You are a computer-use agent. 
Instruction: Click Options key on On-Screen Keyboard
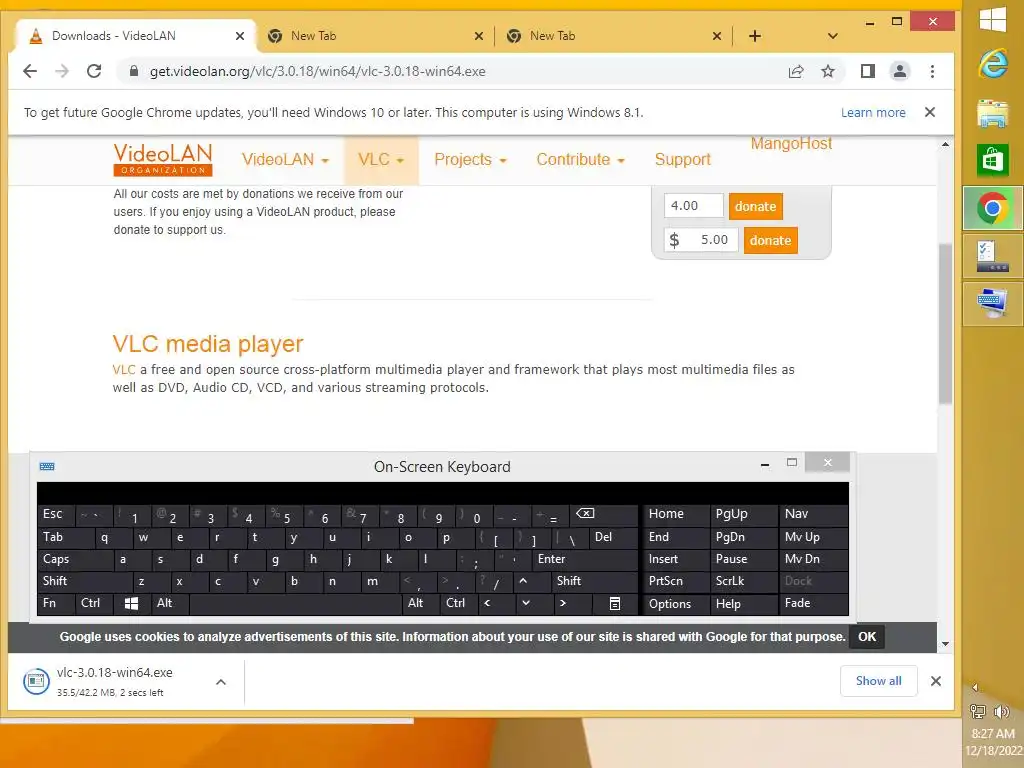pyautogui.click(x=675, y=603)
